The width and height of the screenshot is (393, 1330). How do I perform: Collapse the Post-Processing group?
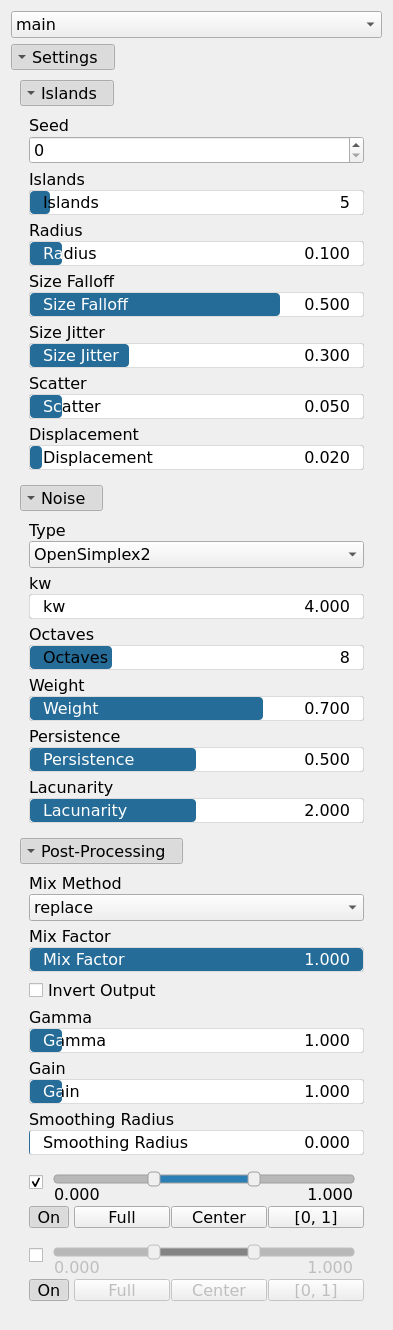click(x=101, y=851)
